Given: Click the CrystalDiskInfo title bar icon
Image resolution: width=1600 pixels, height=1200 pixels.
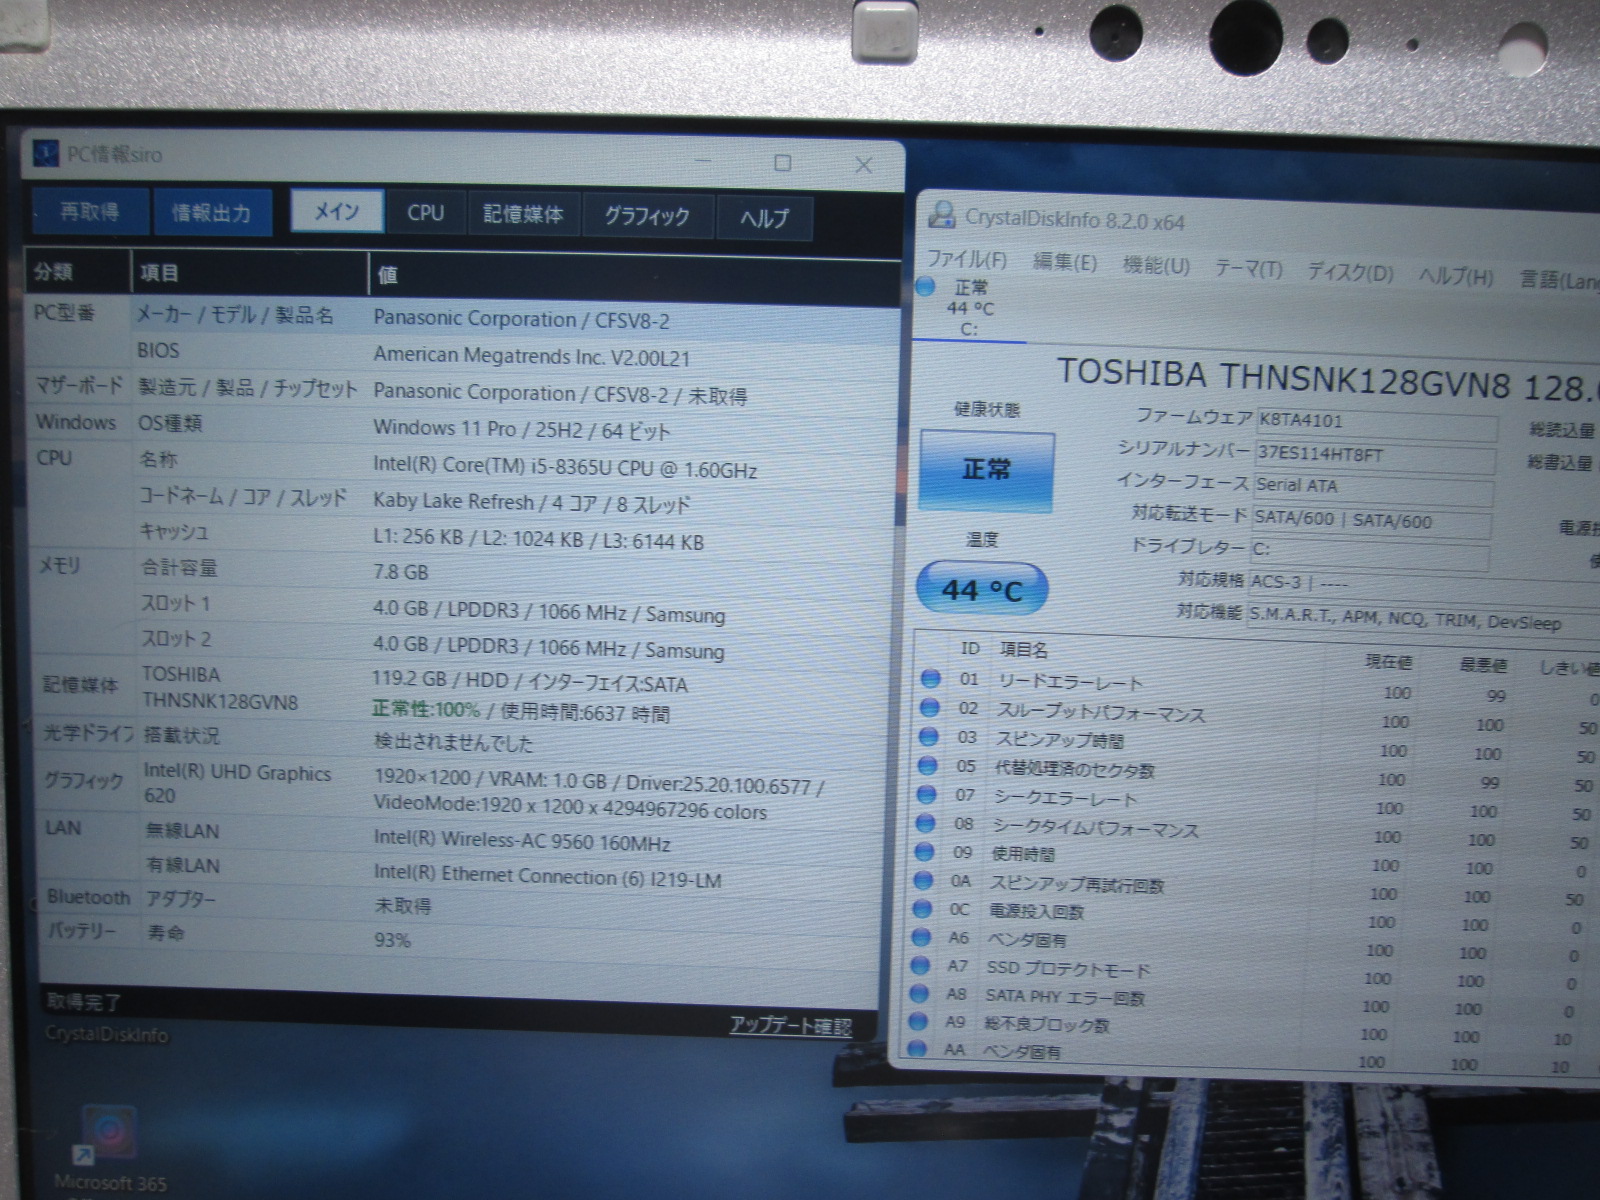Looking at the screenshot, I should (941, 214).
